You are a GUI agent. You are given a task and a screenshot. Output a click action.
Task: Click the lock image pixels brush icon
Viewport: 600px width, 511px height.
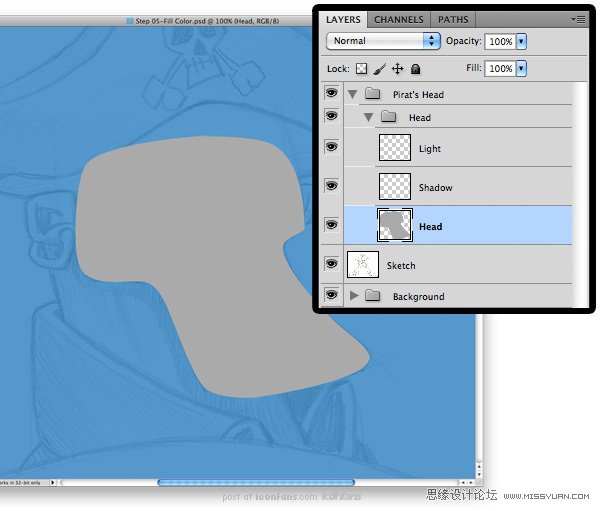pos(380,69)
